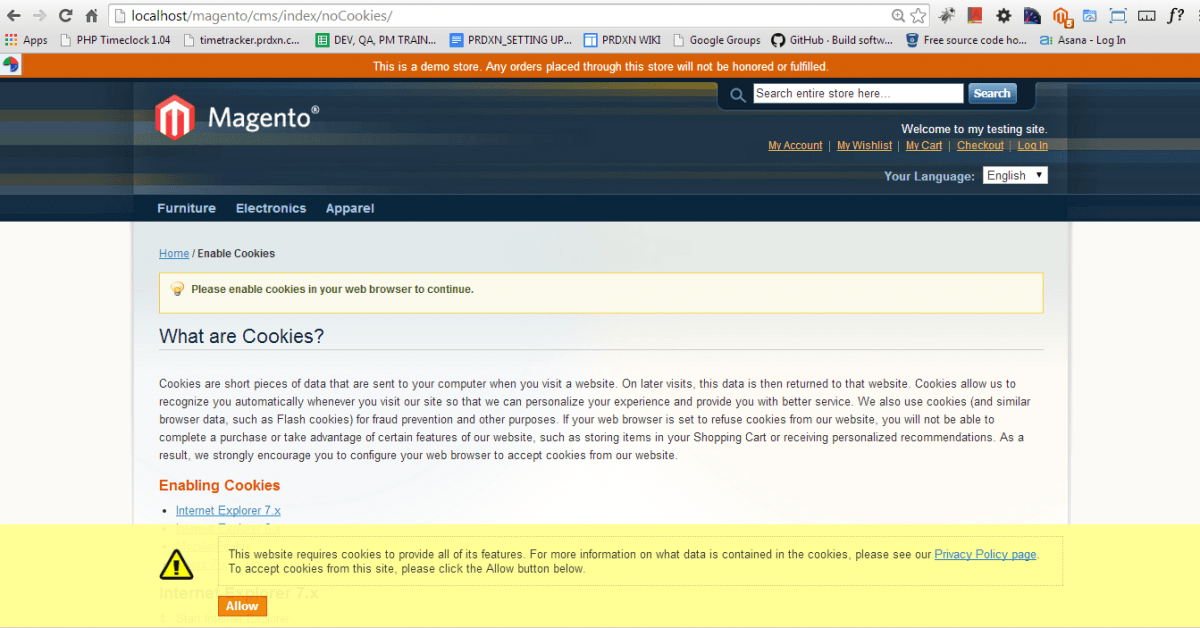Open the red book extension icon
Viewport: 1200px width, 628px height.
pos(975,15)
